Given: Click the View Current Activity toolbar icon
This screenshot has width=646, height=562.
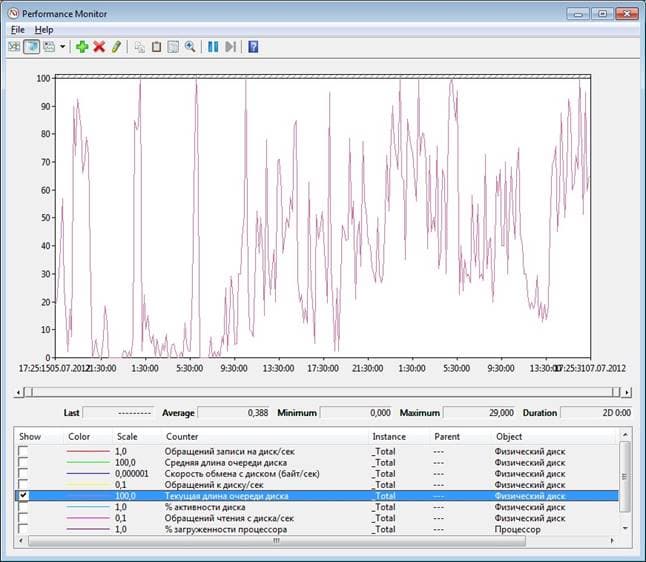Looking at the screenshot, I should coord(14,47).
